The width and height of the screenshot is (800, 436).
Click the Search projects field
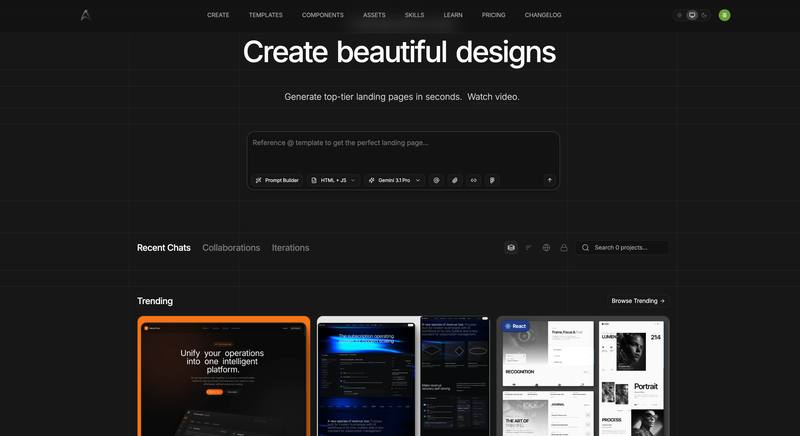pos(622,247)
